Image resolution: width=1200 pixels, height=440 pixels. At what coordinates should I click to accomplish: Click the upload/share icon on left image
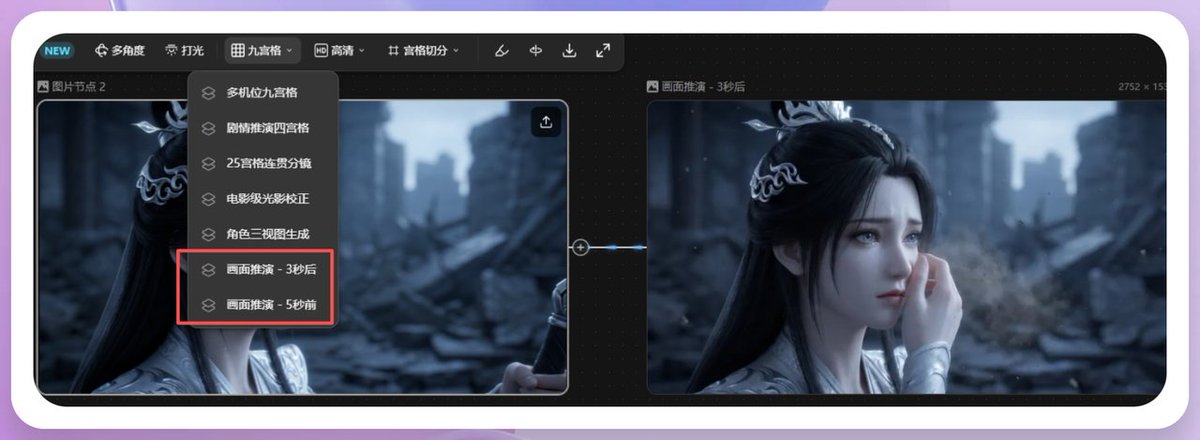(x=546, y=122)
